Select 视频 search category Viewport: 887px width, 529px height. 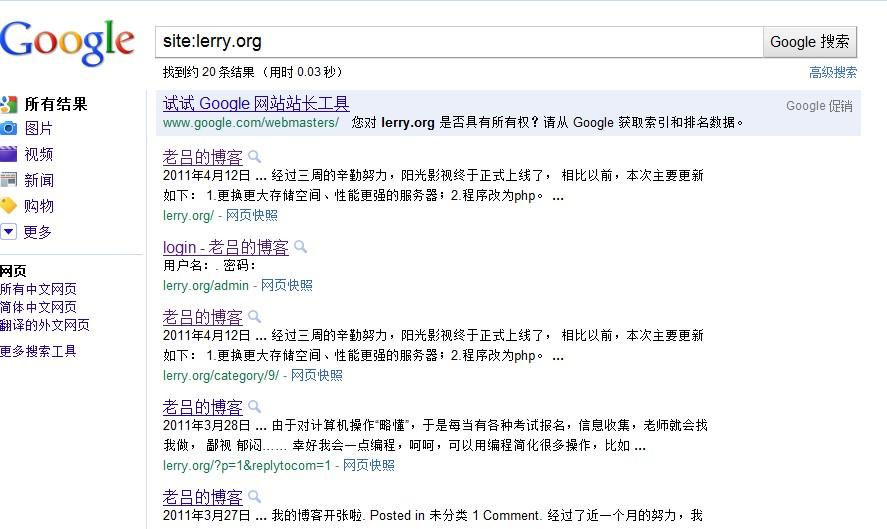click(x=38, y=154)
